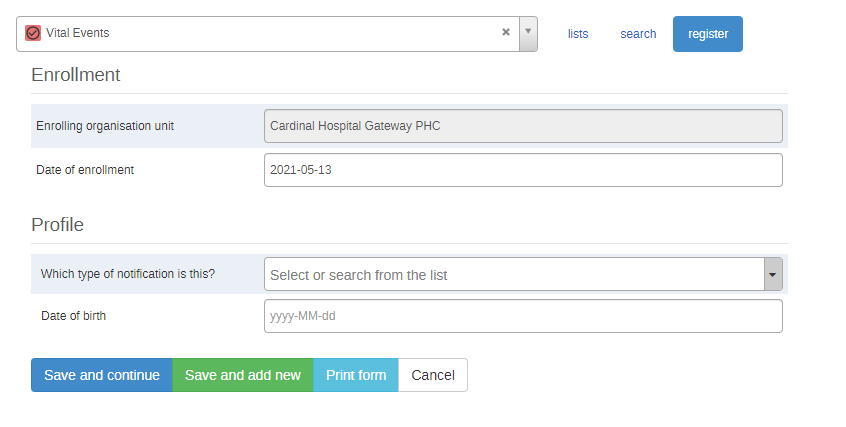The width and height of the screenshot is (846, 427).
Task: Click the Enrolling organisation unit field
Action: click(523, 126)
